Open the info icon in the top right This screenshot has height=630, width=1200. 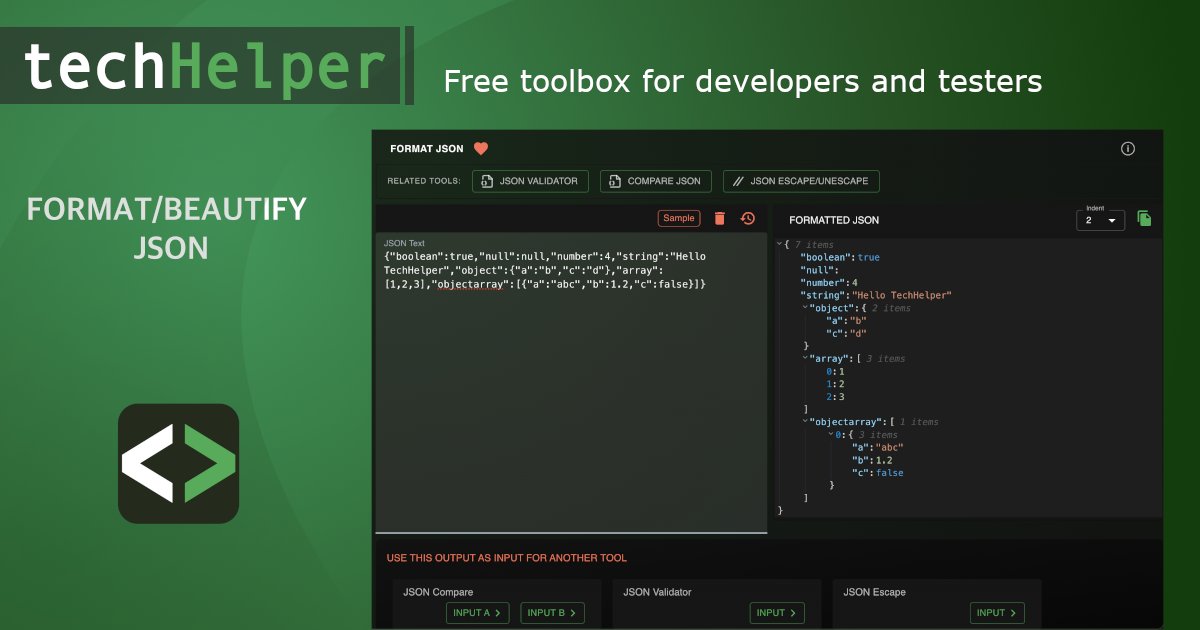1128,148
